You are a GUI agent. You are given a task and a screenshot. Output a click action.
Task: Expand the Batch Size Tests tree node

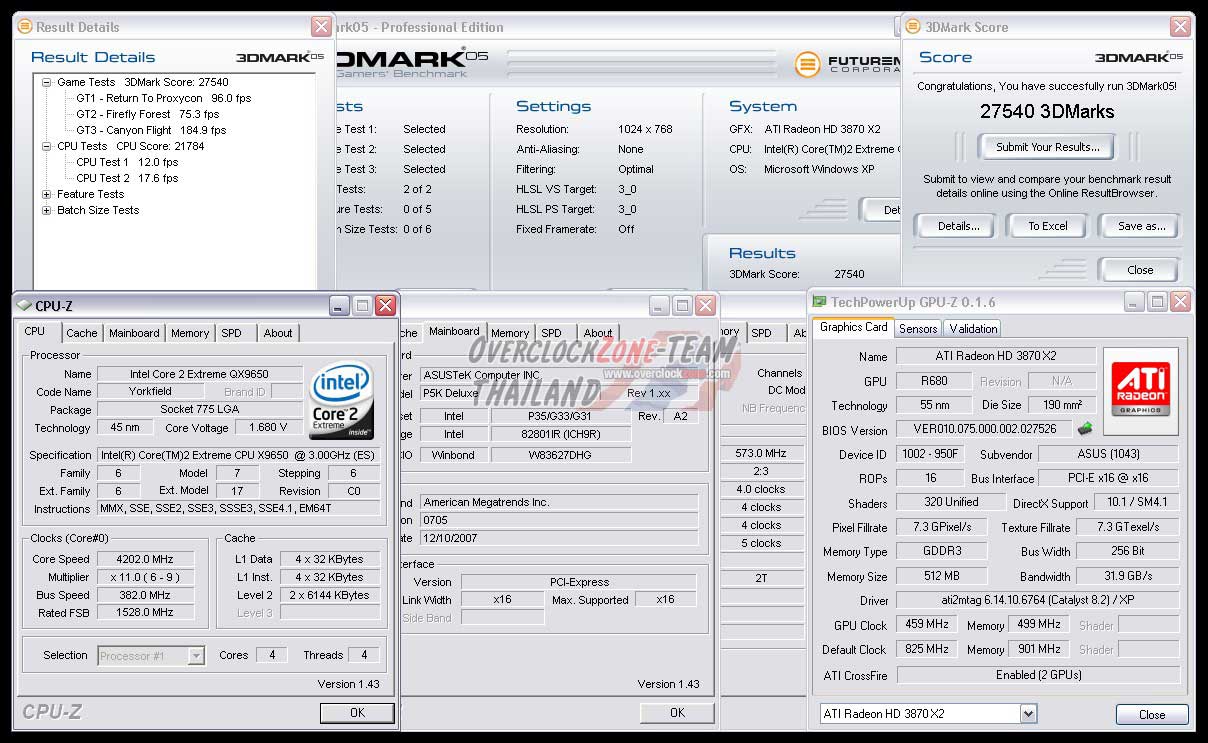click(x=47, y=210)
